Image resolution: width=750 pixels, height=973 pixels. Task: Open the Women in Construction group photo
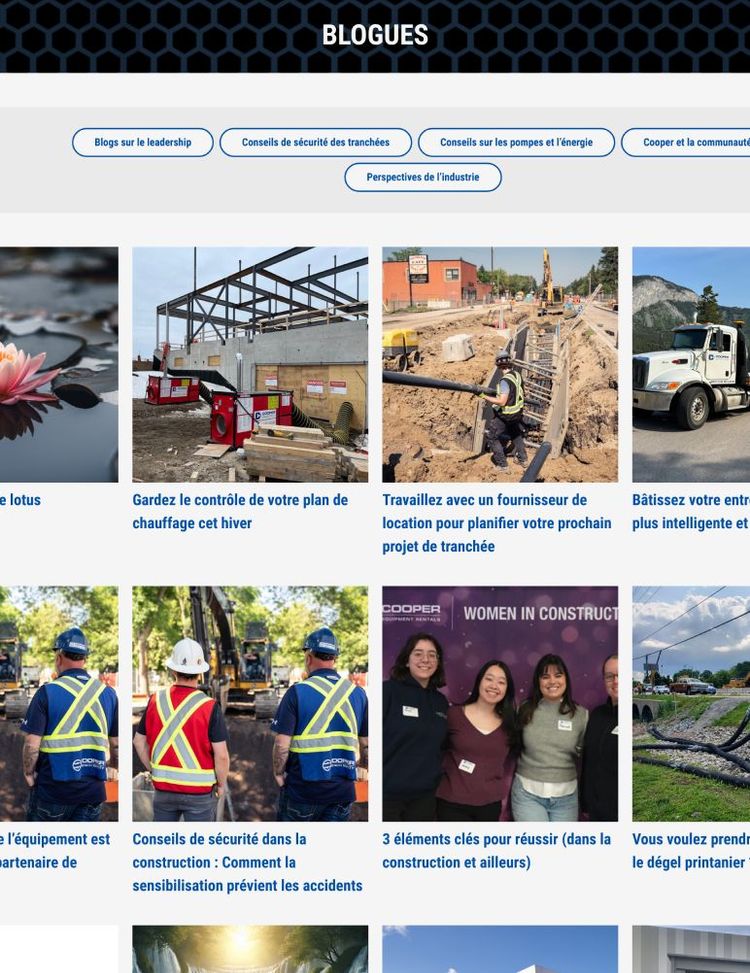pyautogui.click(x=500, y=704)
